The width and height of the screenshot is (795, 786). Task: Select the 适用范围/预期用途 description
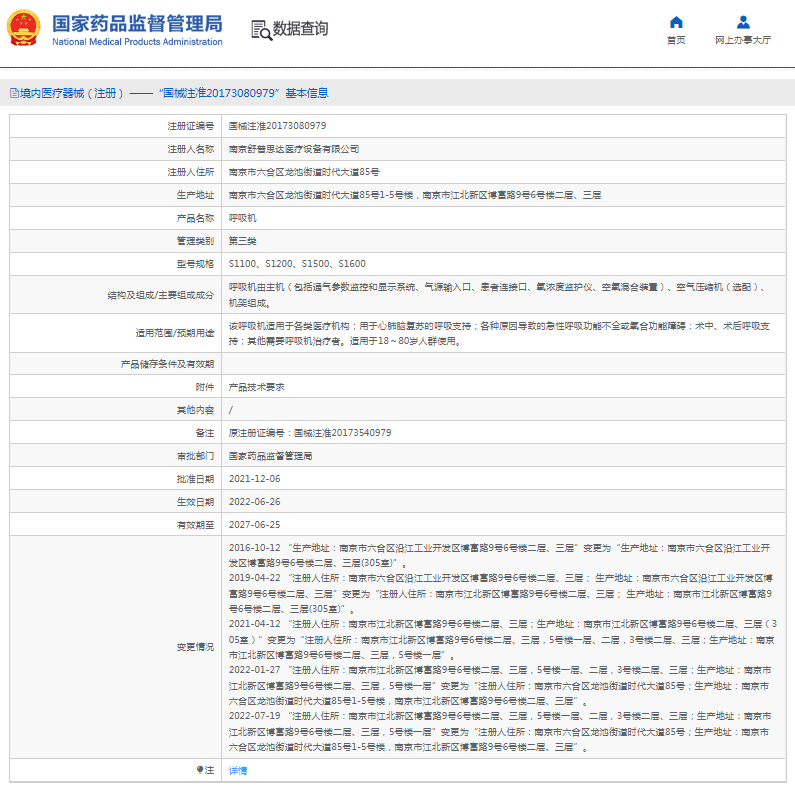coord(499,333)
